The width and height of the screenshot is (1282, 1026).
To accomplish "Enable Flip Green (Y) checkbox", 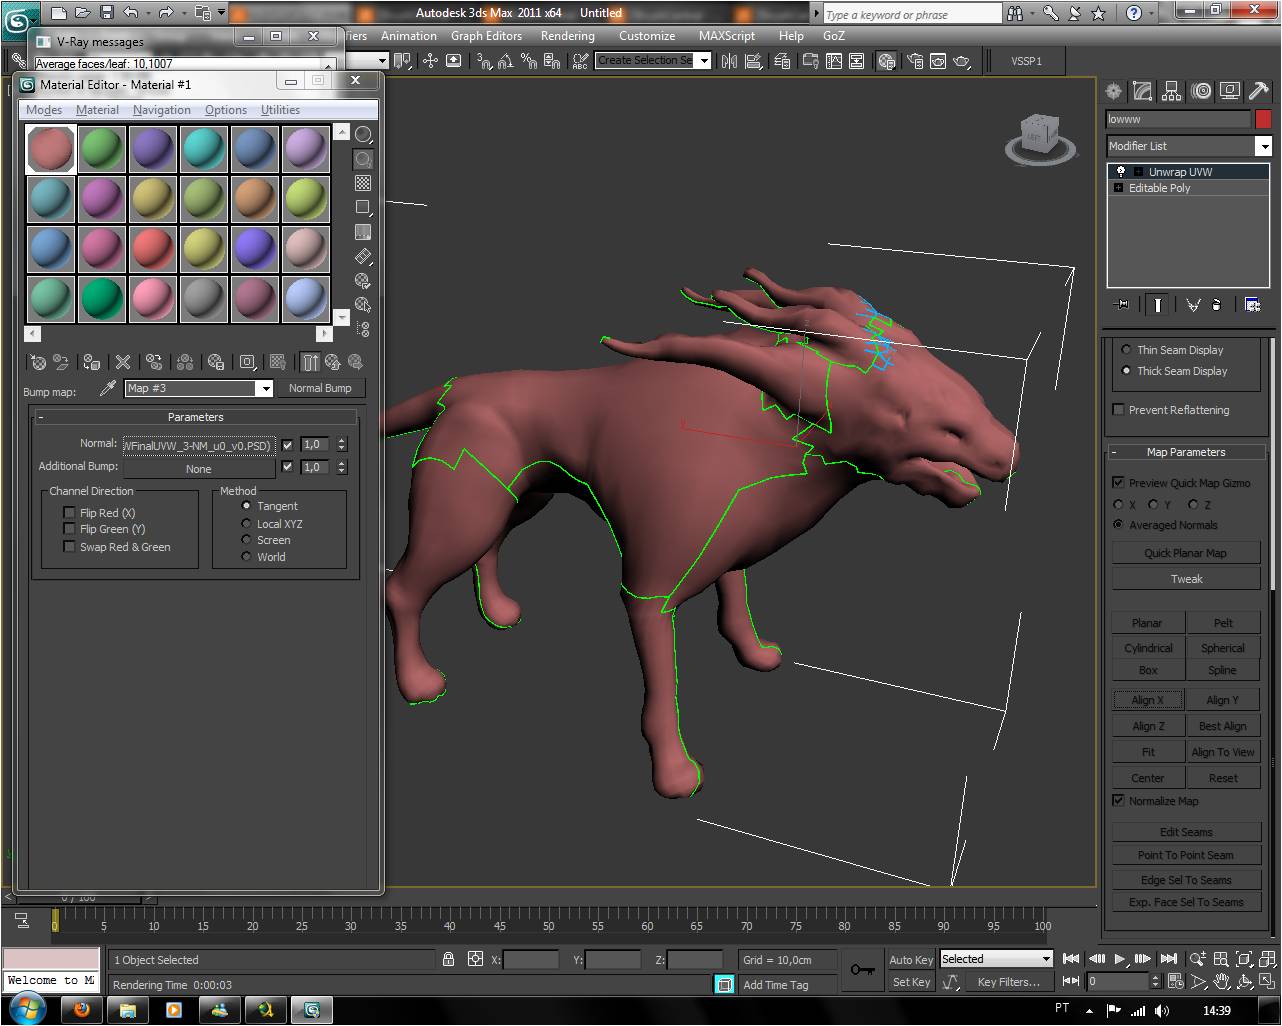I will tap(69, 529).
